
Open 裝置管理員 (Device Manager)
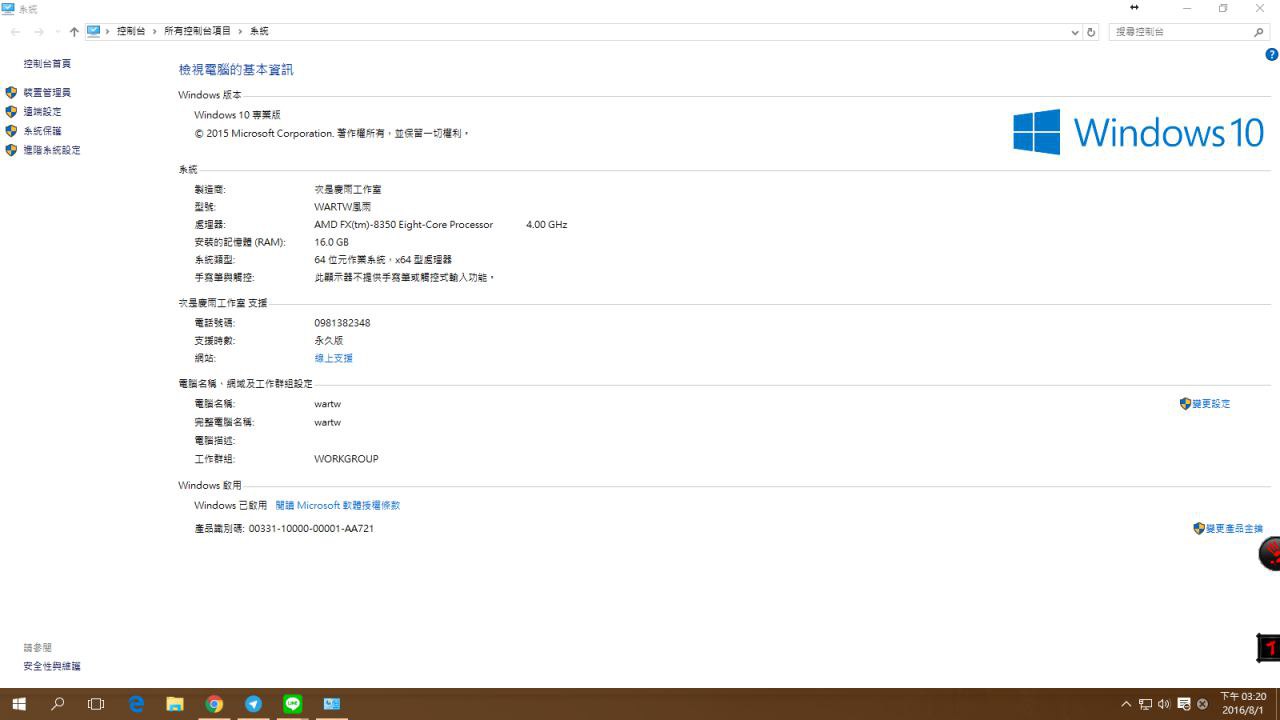tap(47, 93)
